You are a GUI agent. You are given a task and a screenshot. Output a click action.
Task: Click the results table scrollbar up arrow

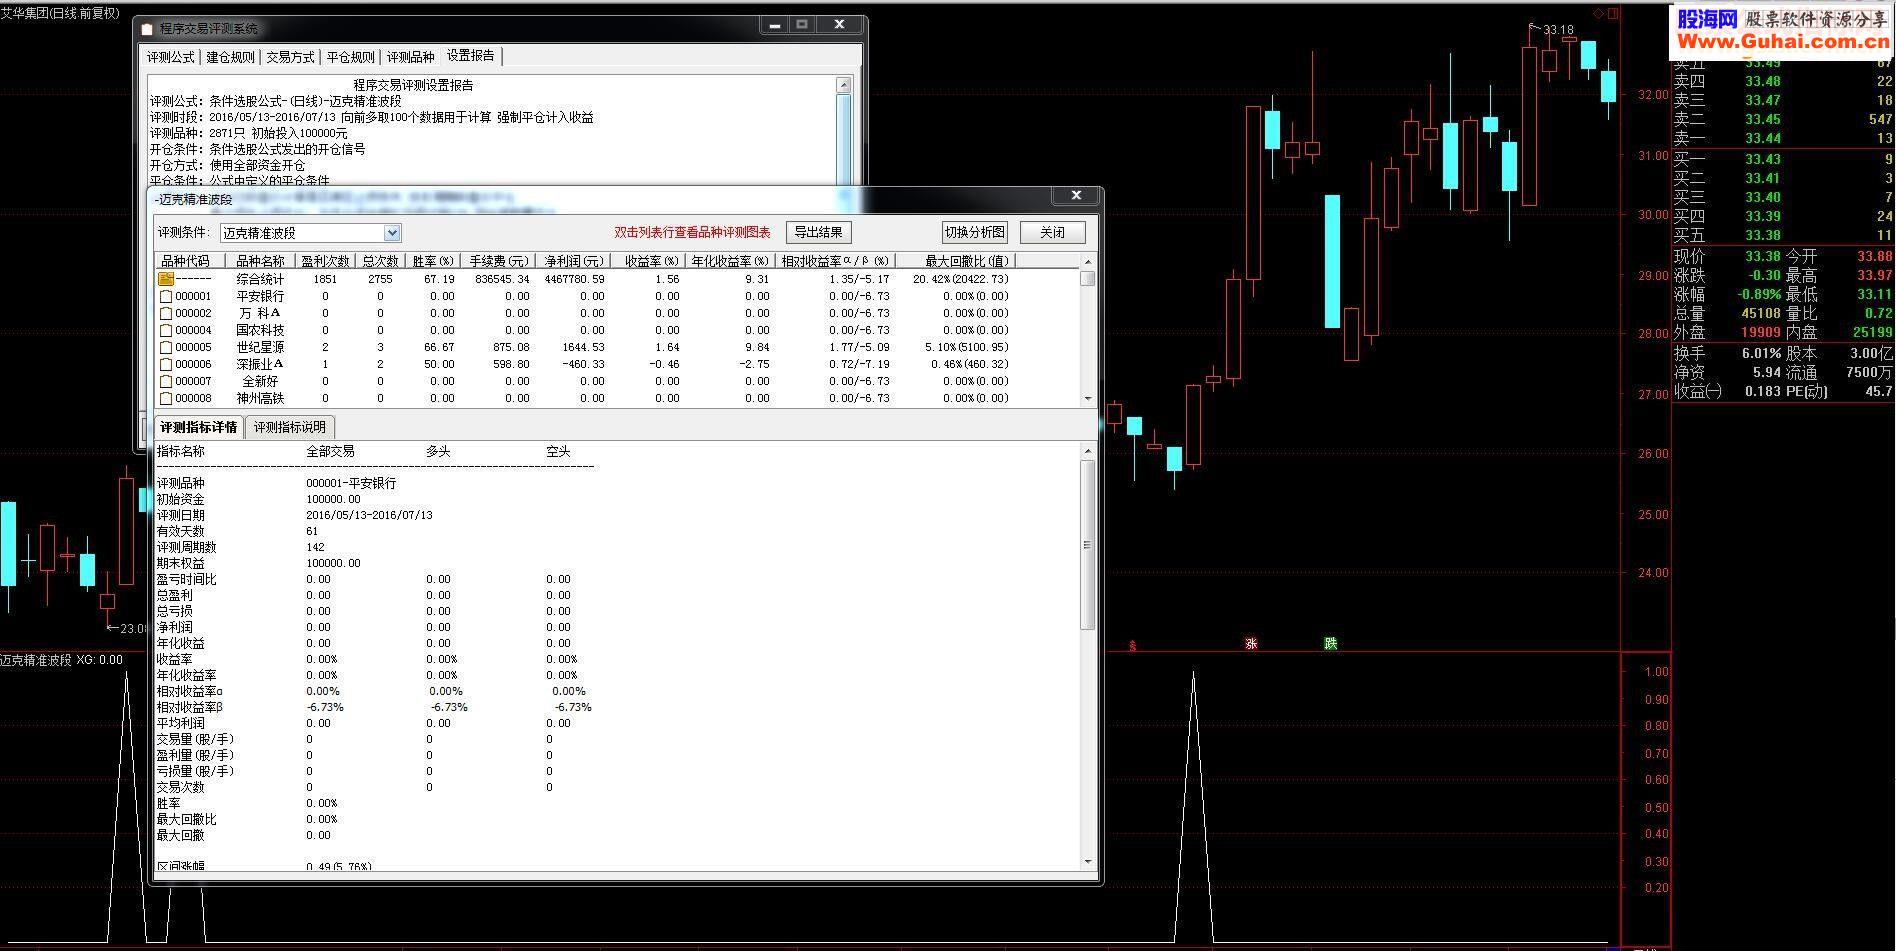pyautogui.click(x=1088, y=262)
